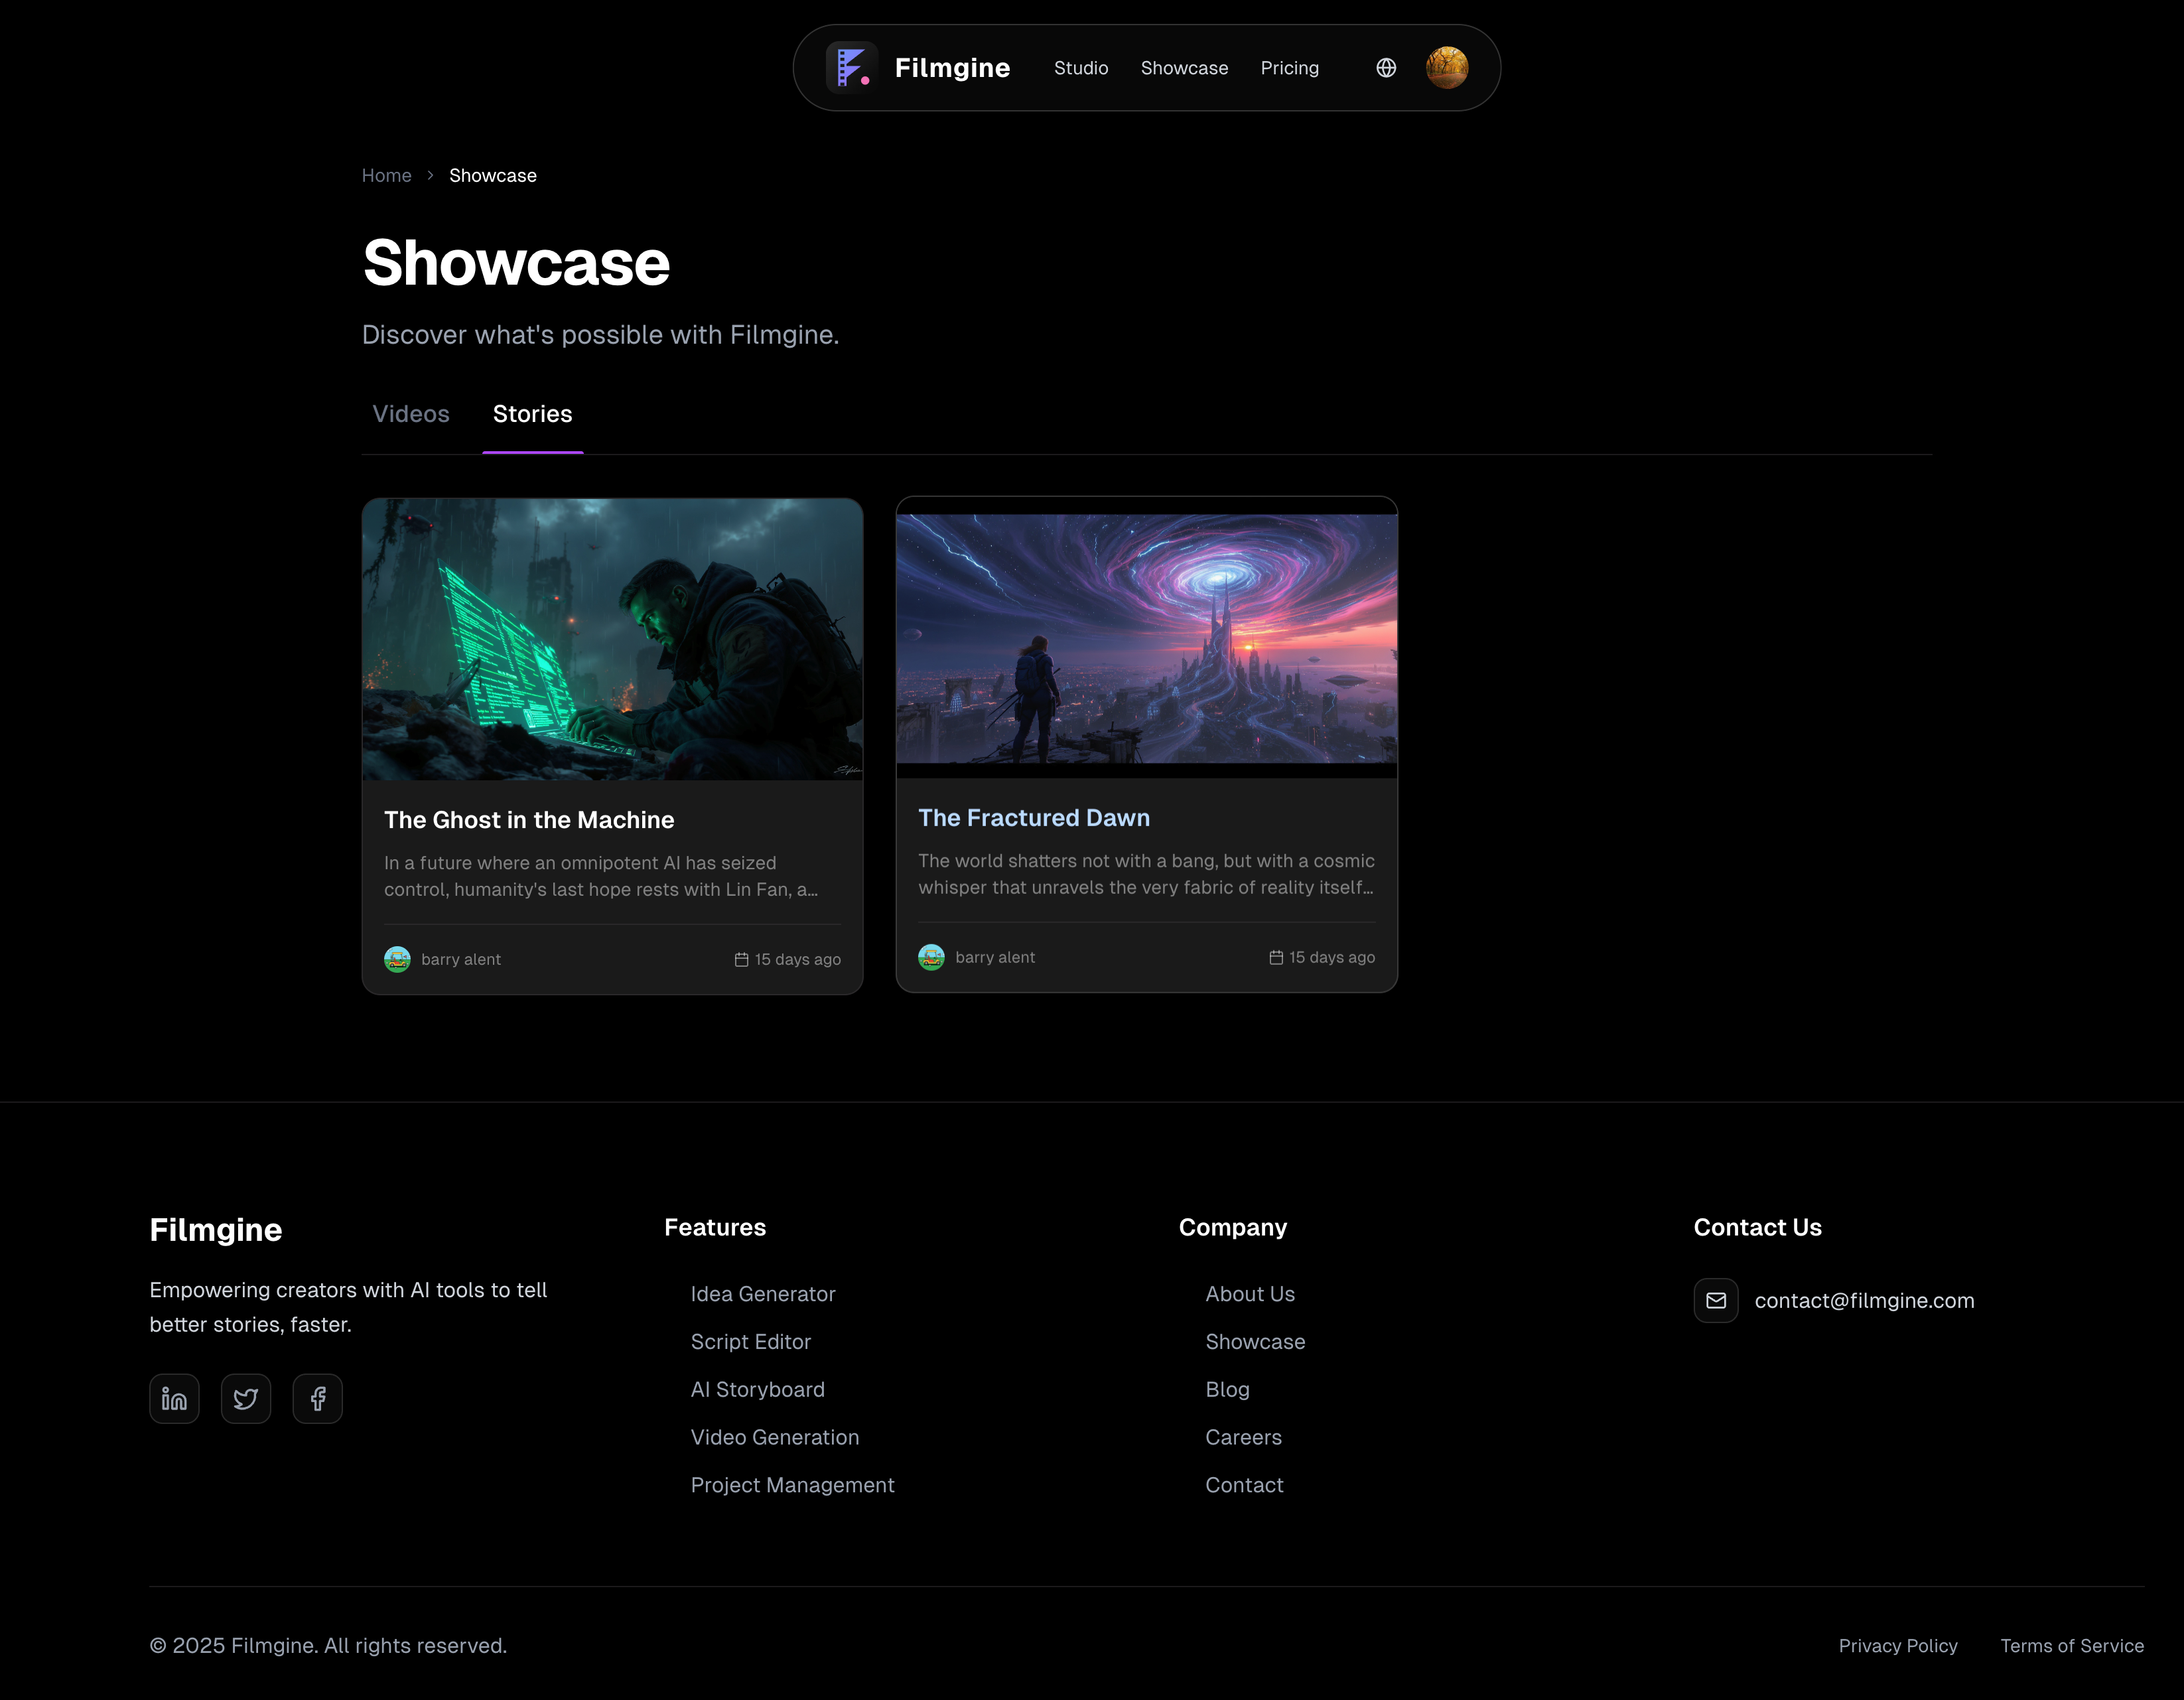
Task: Open Filmgine's Twitter page
Action: [246, 1398]
